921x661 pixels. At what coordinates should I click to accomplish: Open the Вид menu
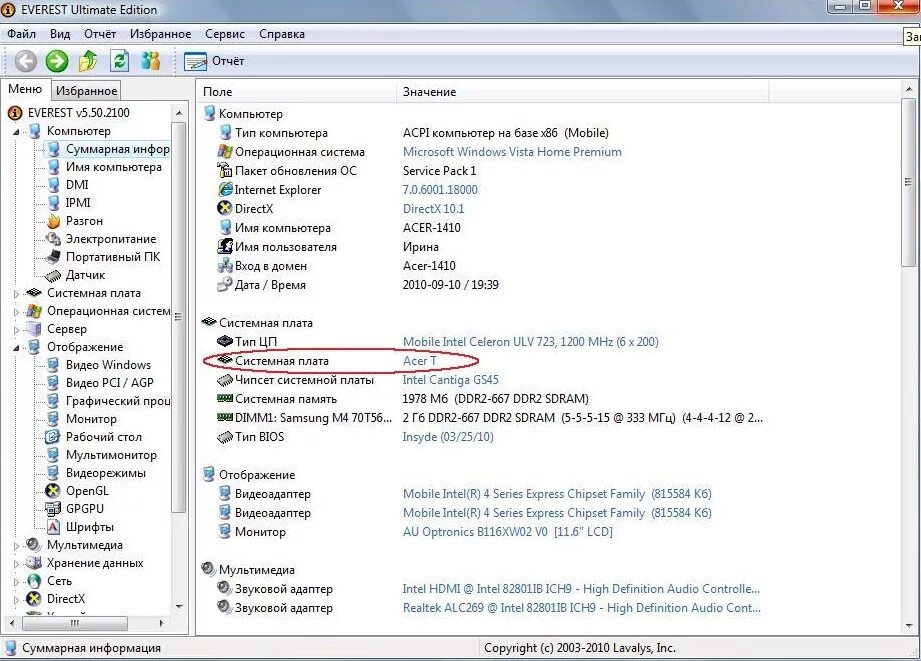(60, 34)
